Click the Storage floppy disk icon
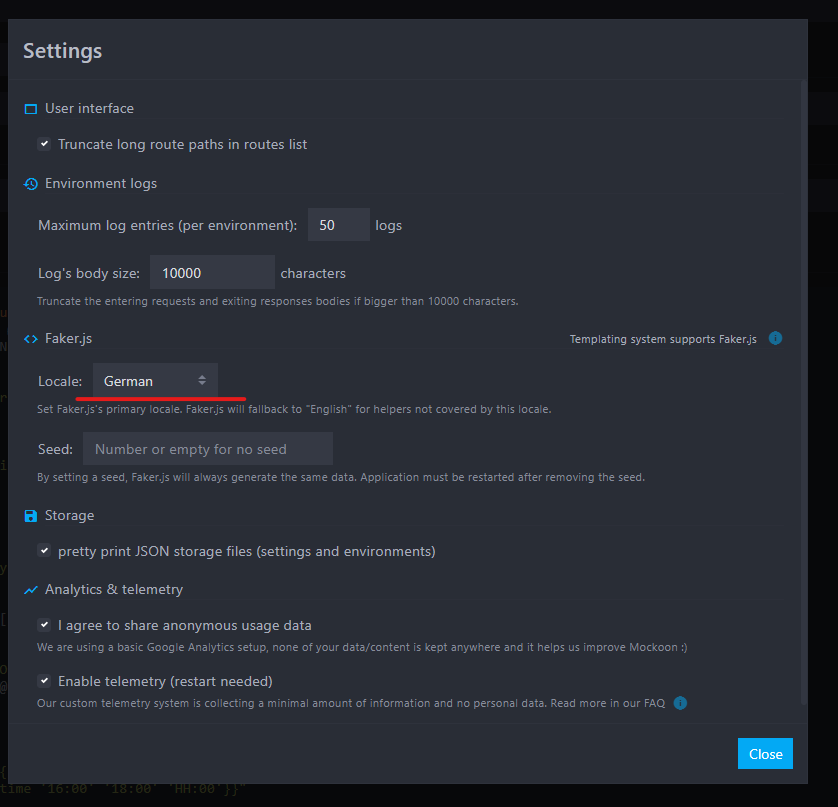Screen dimensions: 838x807 tap(29, 515)
